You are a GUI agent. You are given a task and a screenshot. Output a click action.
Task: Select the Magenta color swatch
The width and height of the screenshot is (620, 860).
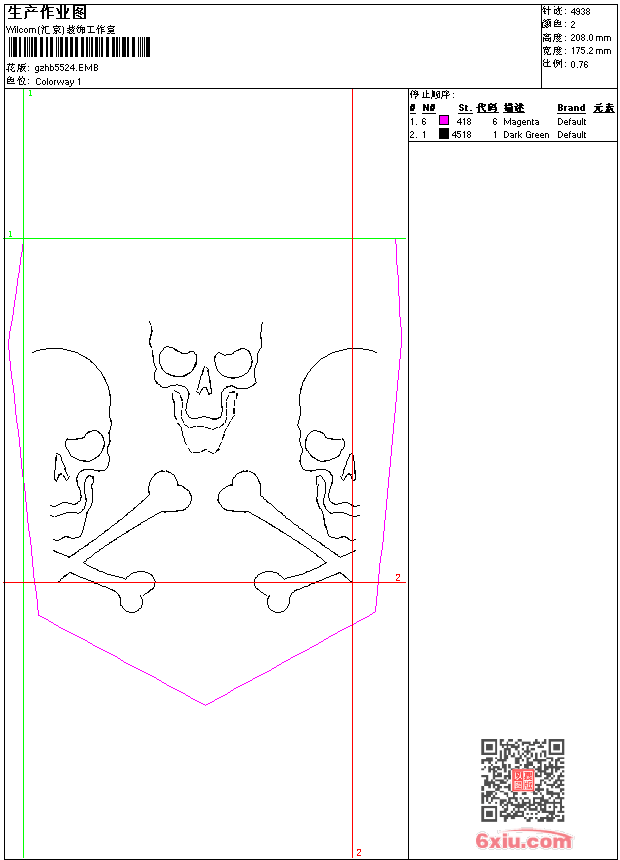point(444,121)
